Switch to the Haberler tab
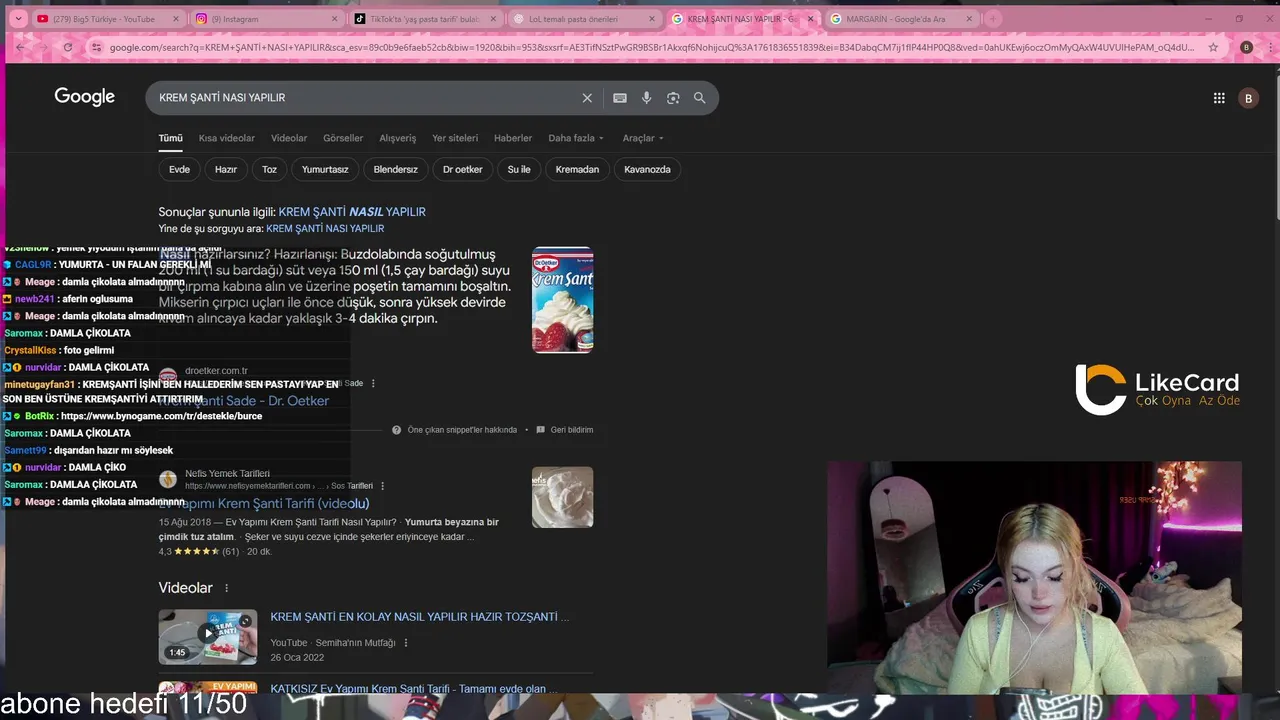 tap(513, 138)
